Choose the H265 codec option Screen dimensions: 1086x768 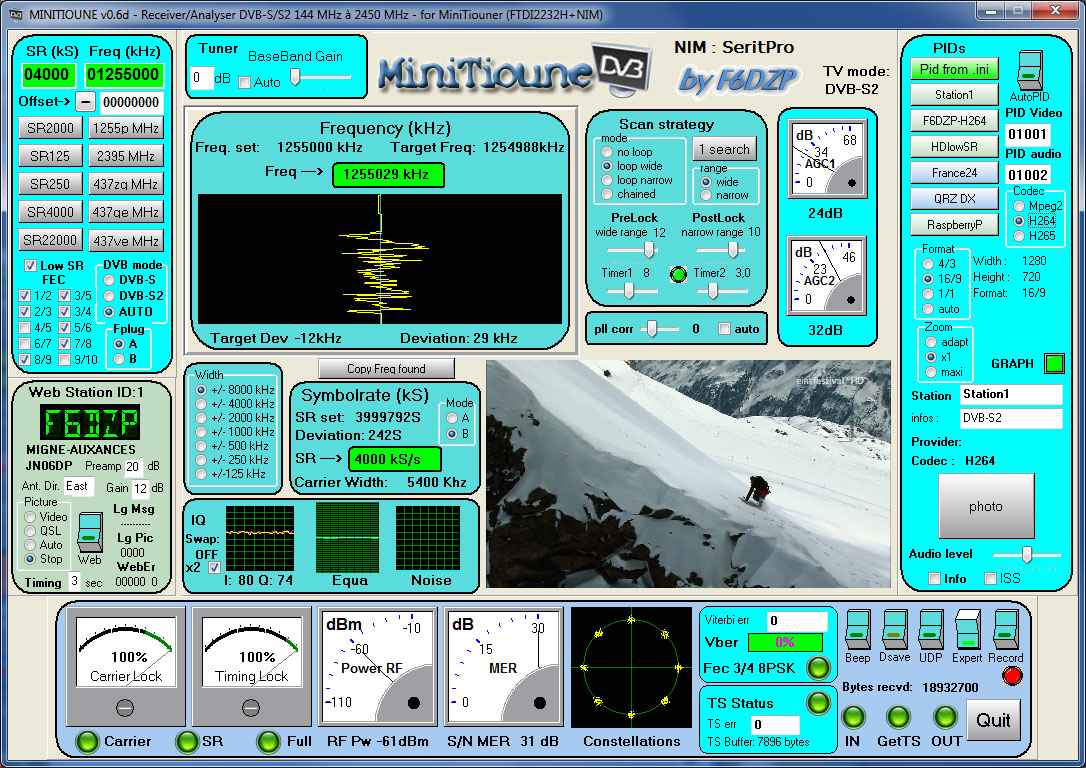[x=1019, y=235]
